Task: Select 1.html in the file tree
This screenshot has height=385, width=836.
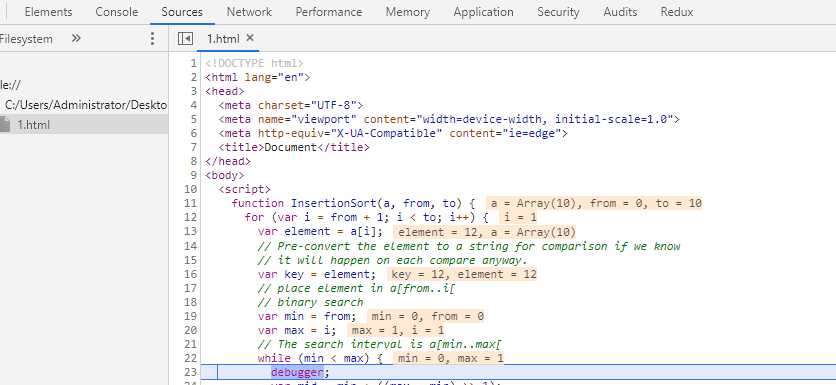Action: coord(33,125)
